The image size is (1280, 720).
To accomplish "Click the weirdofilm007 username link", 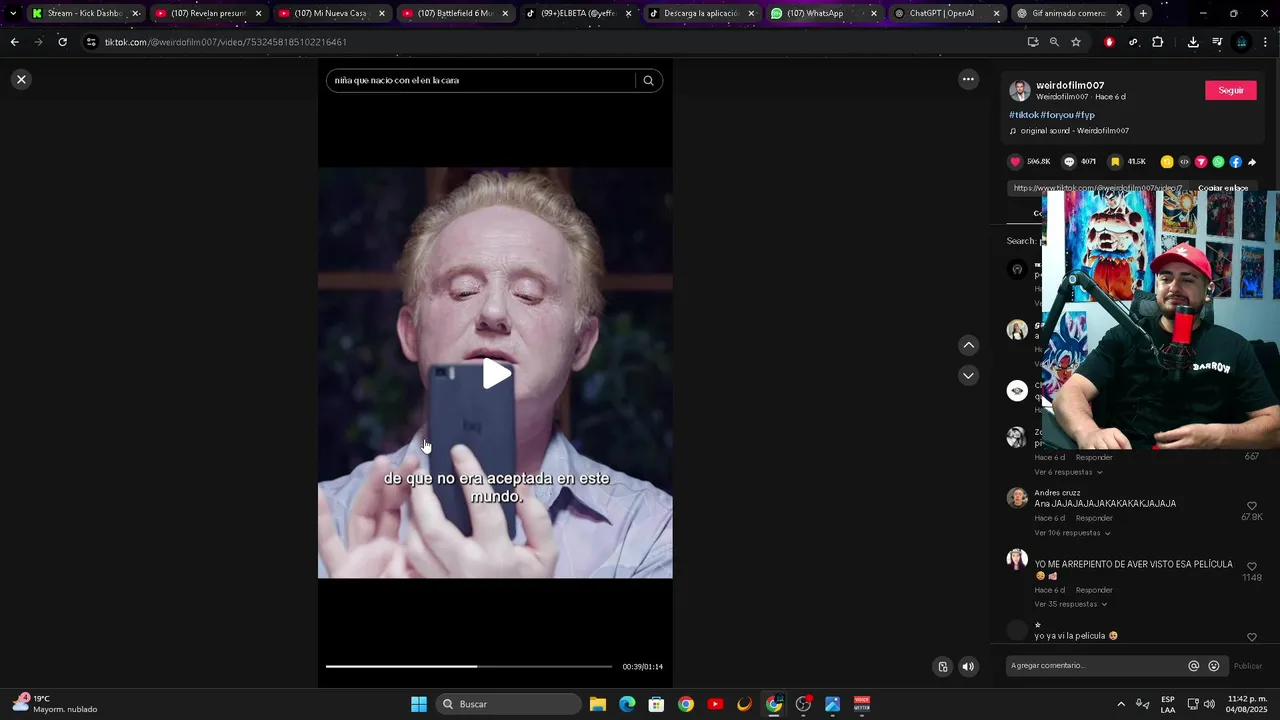I will pyautogui.click(x=1070, y=85).
